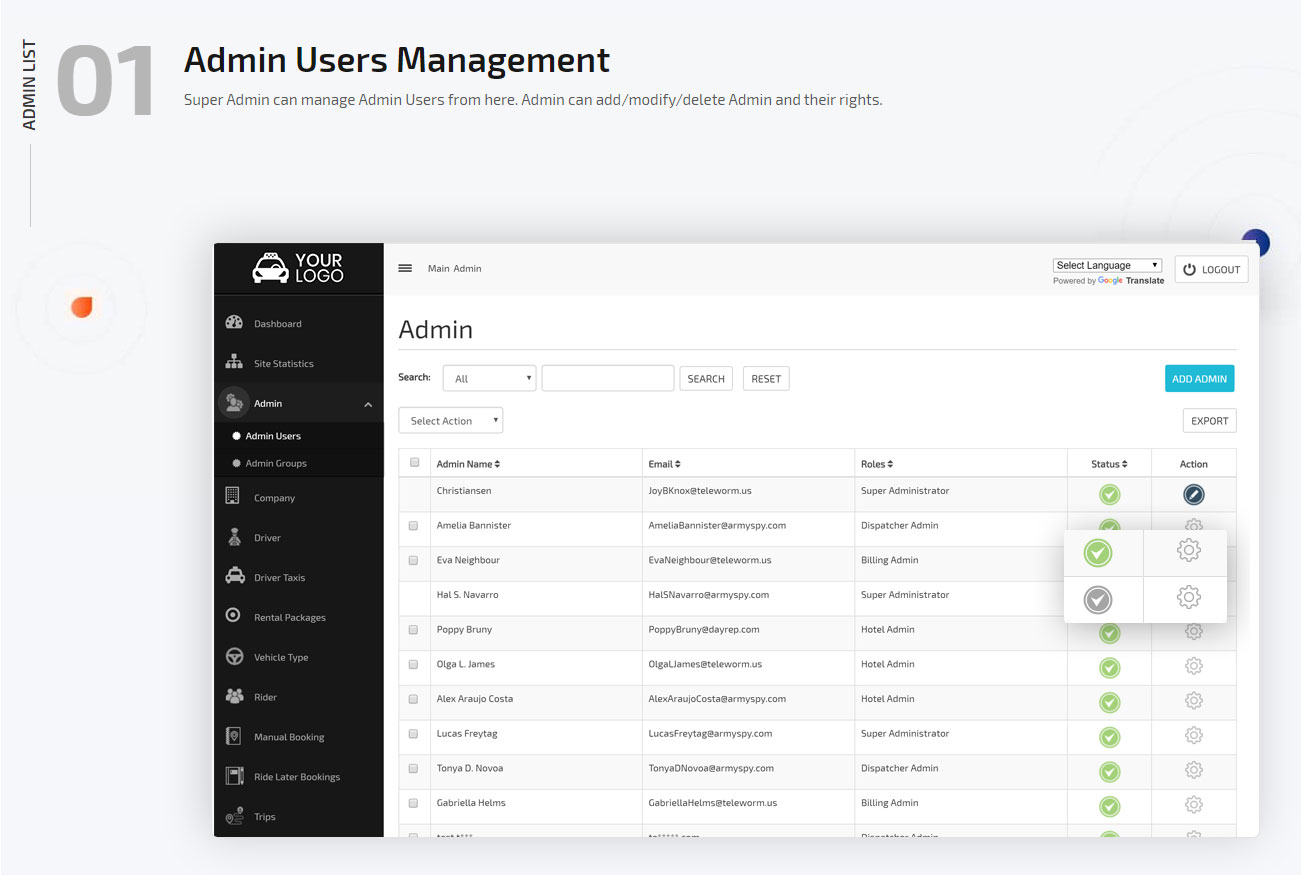Click inside the search text field
Viewport: 1302px width, 875px height.
coord(607,377)
